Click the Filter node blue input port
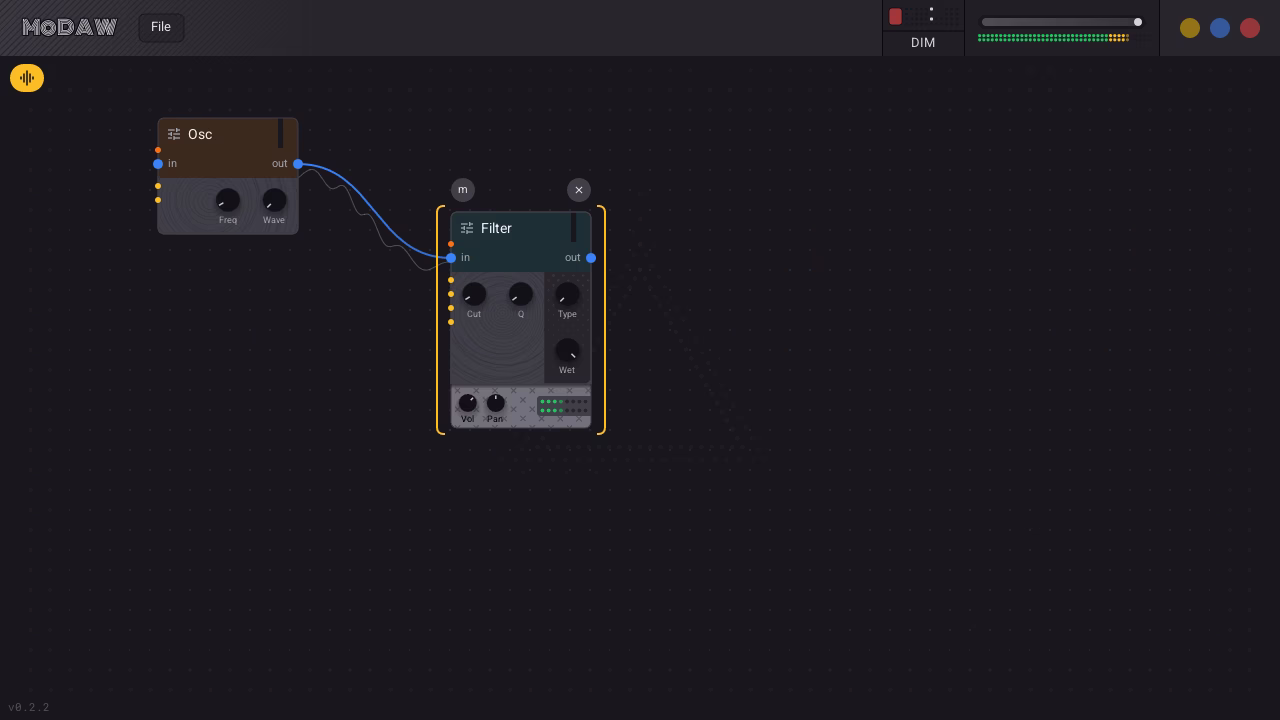 tap(451, 258)
